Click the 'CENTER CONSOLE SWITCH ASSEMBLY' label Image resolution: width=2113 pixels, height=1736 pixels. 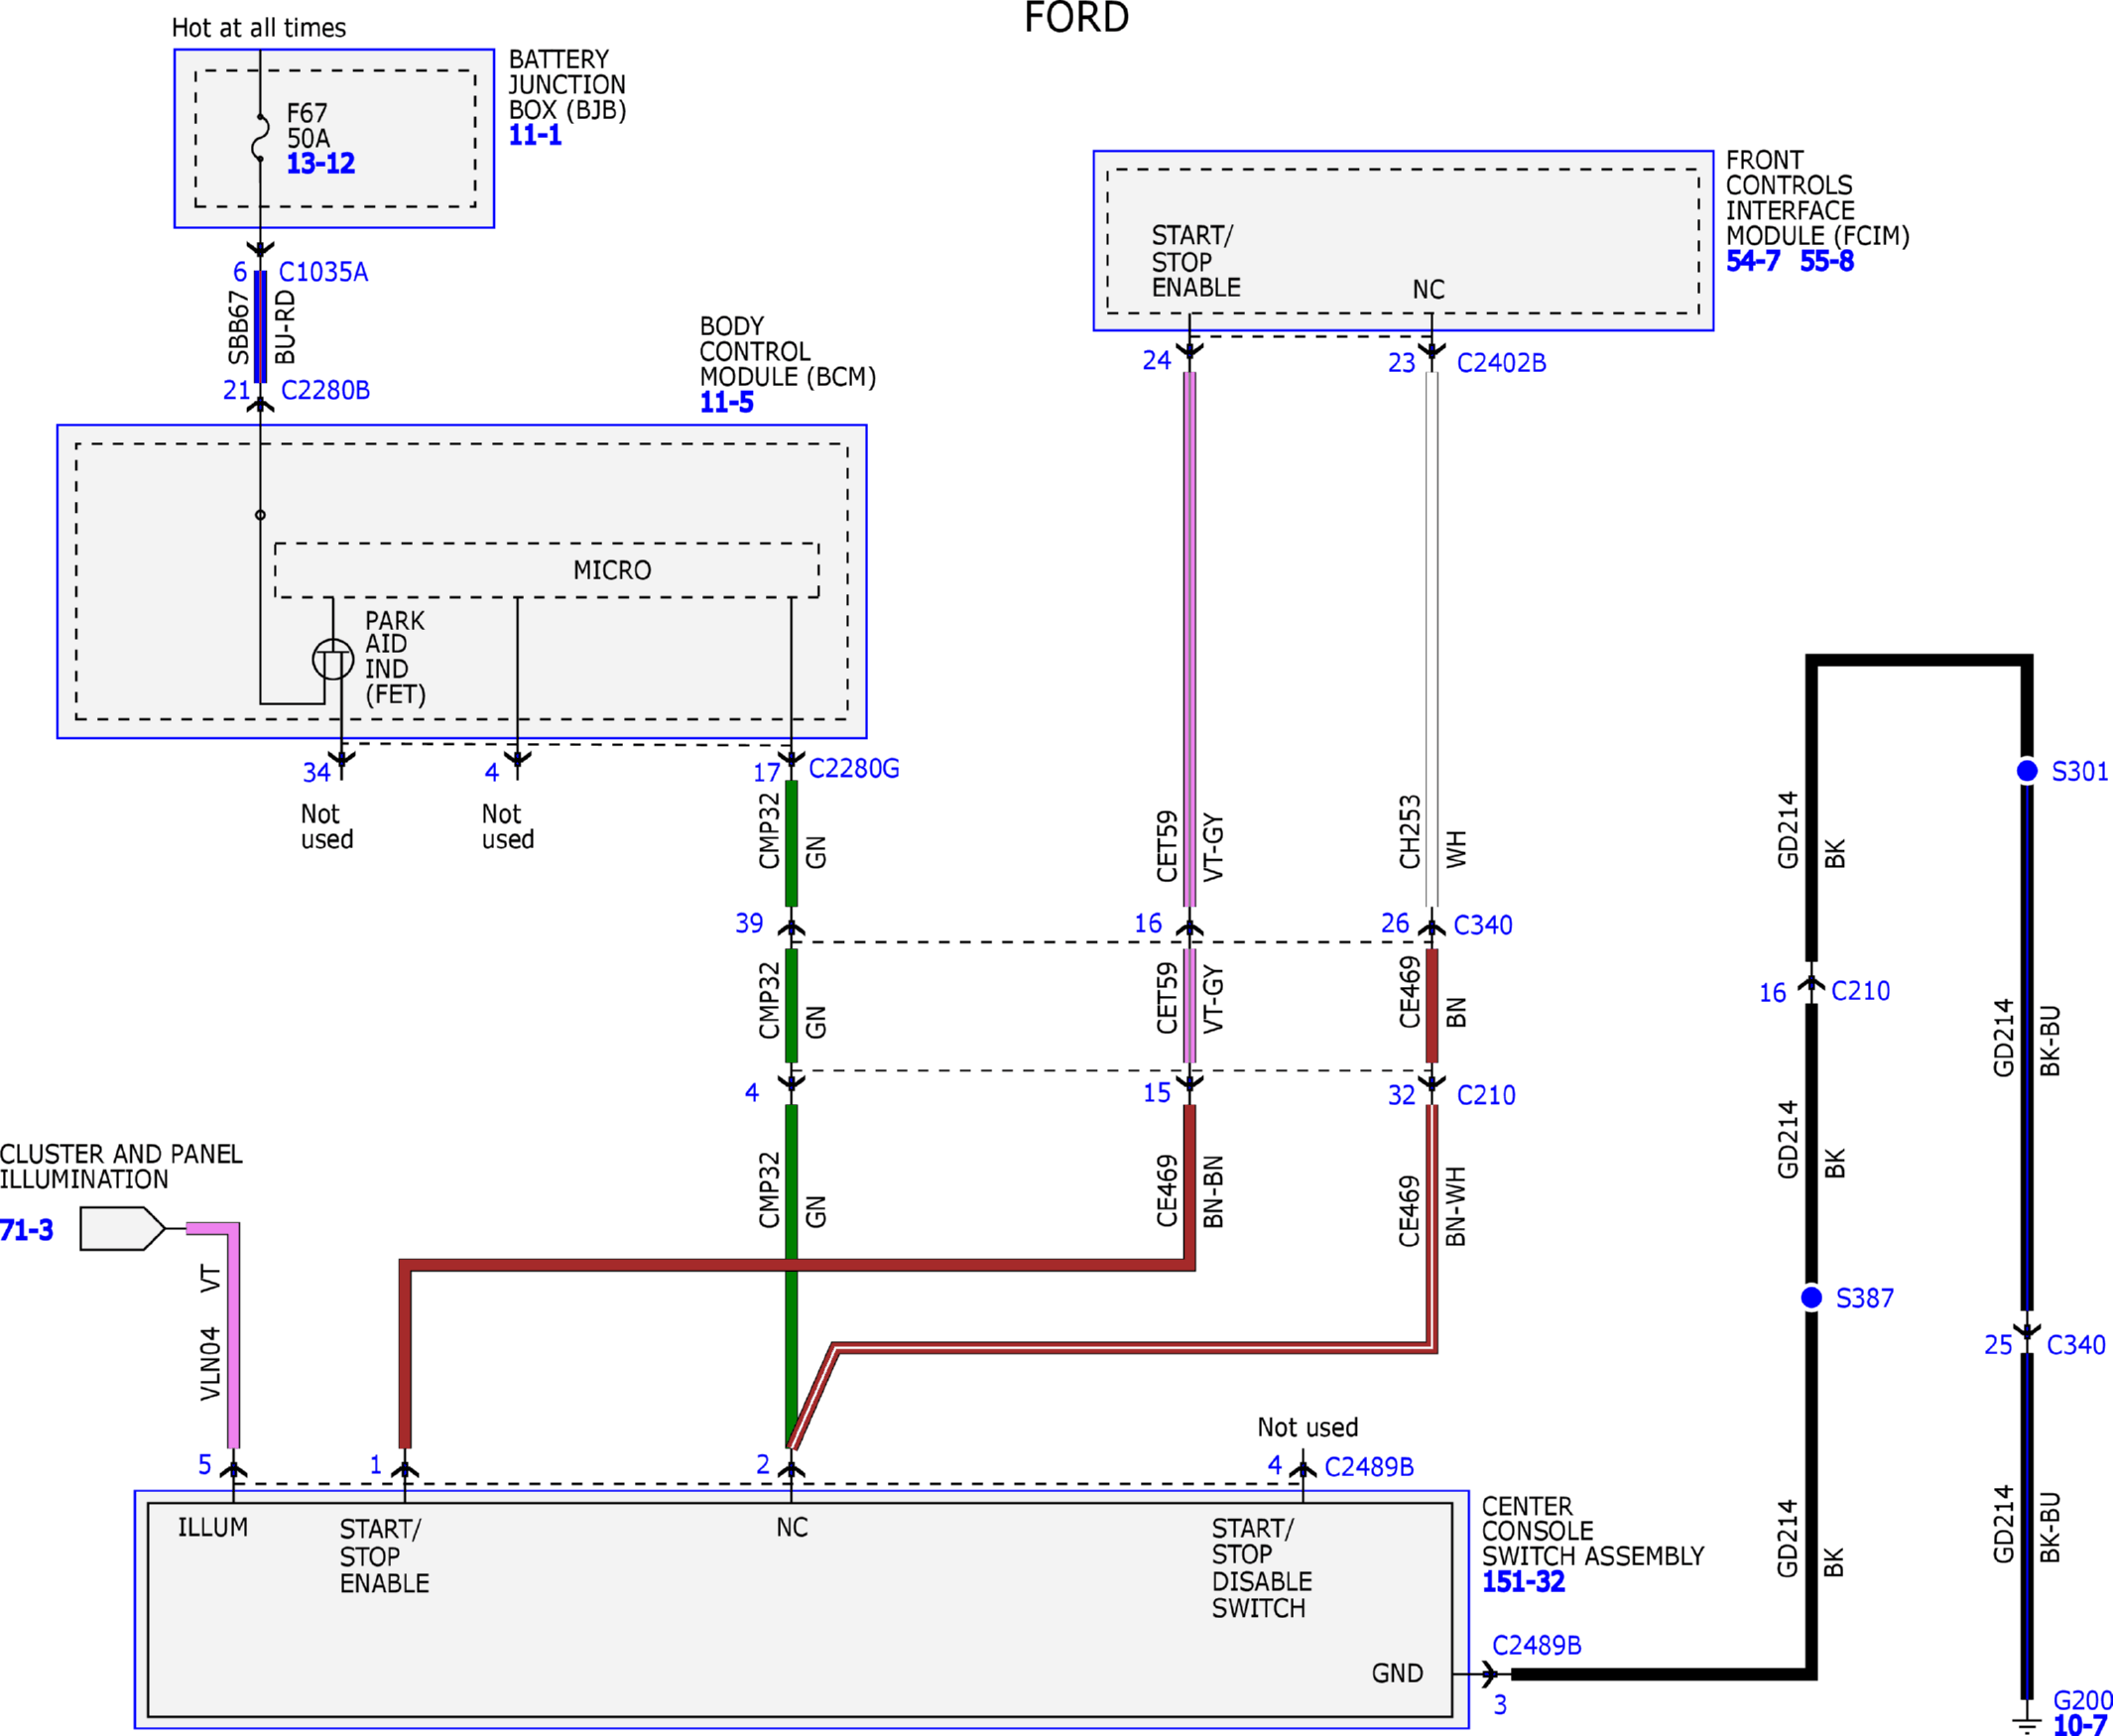1593,1531
